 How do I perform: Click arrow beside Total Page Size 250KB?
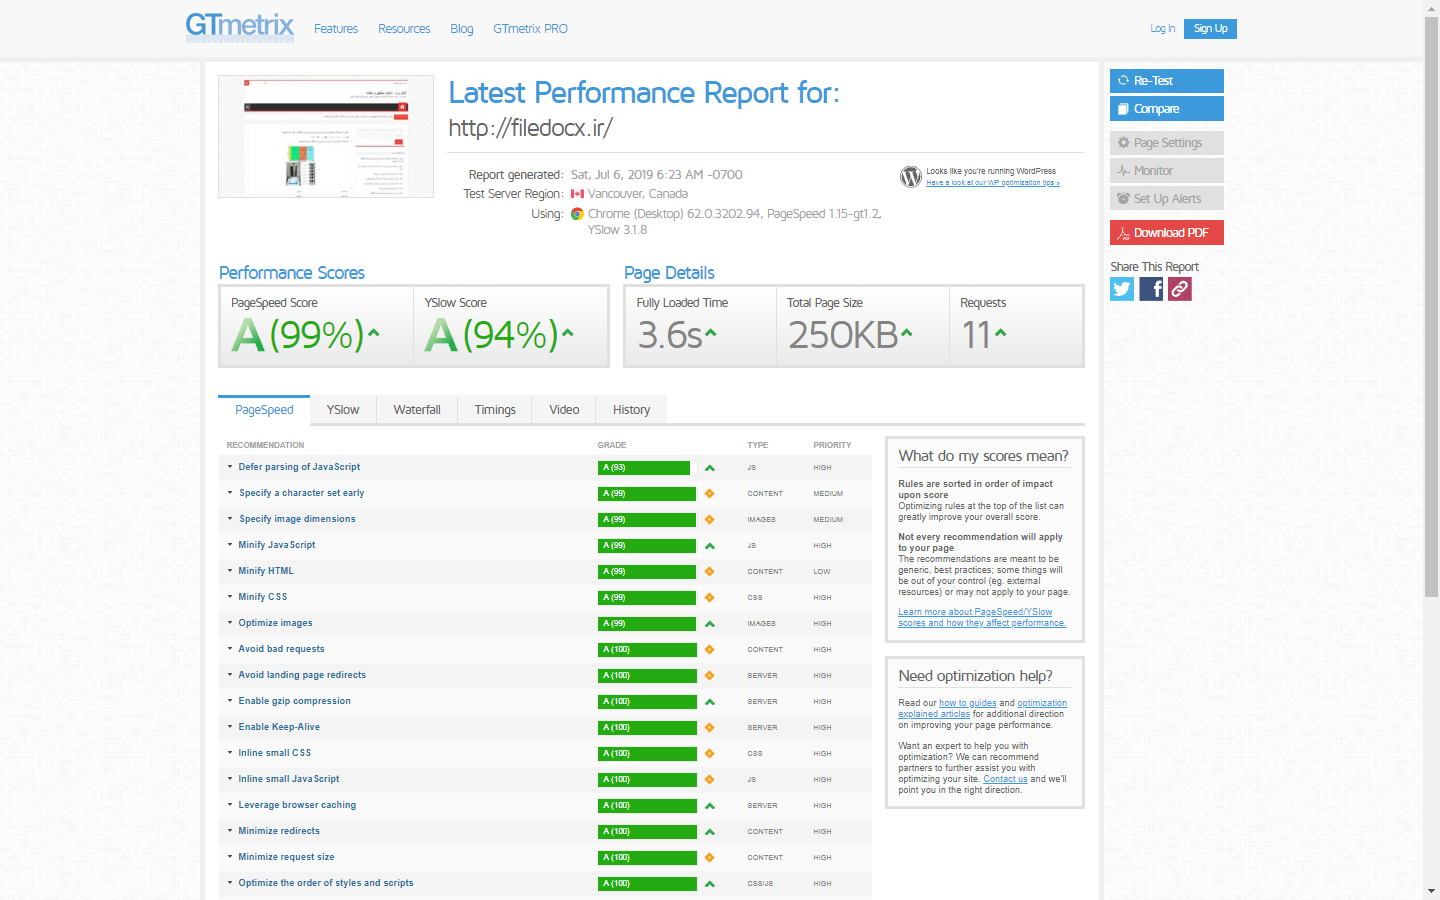tap(907, 332)
